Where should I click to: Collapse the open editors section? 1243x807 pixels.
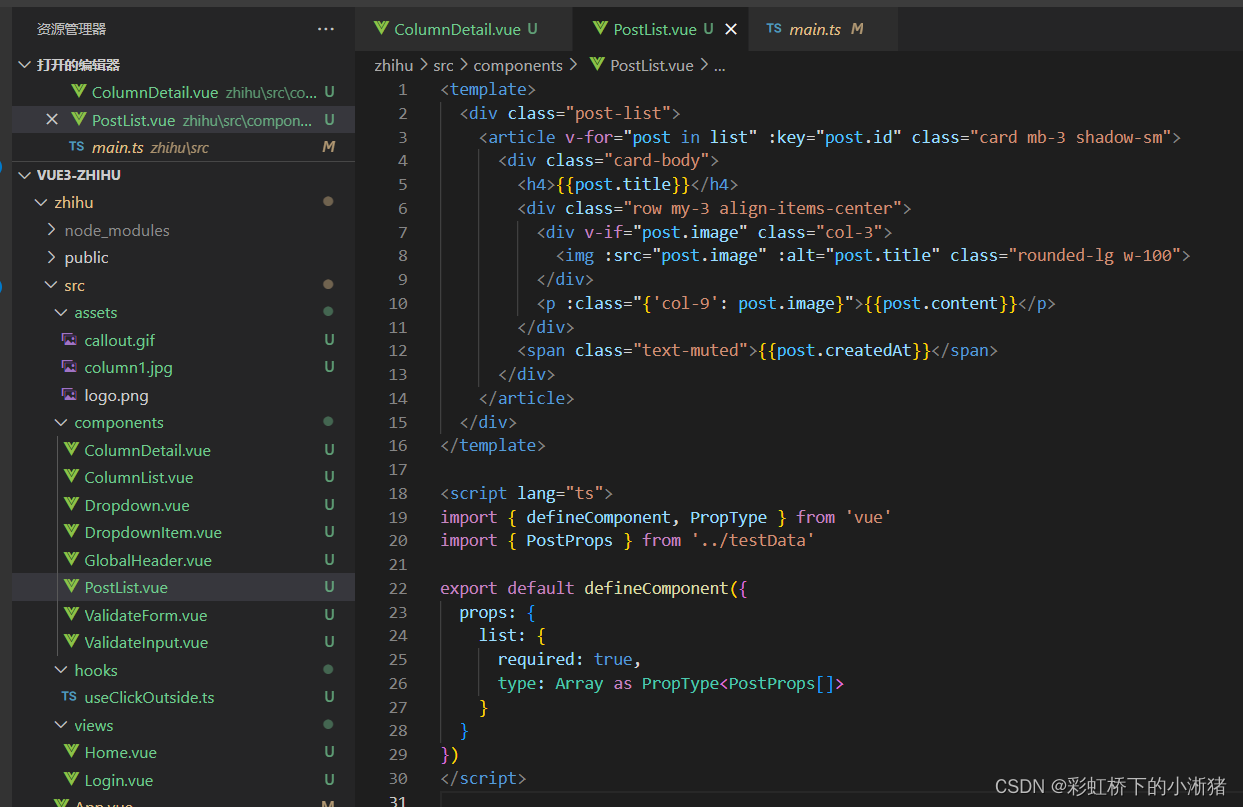26,65
